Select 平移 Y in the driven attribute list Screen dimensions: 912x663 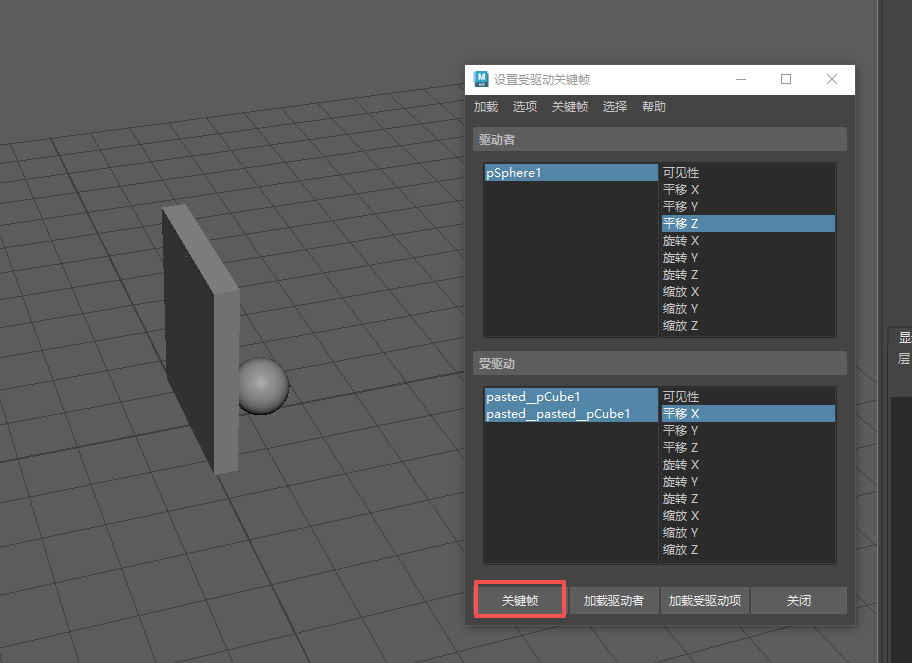749,430
